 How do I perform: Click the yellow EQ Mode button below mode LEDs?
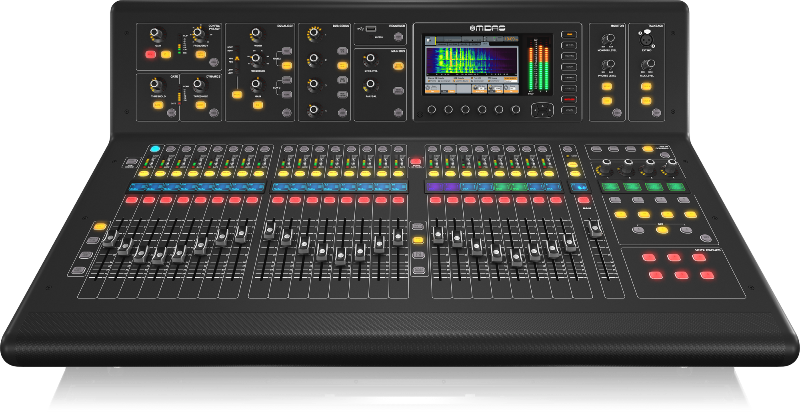click(x=237, y=94)
